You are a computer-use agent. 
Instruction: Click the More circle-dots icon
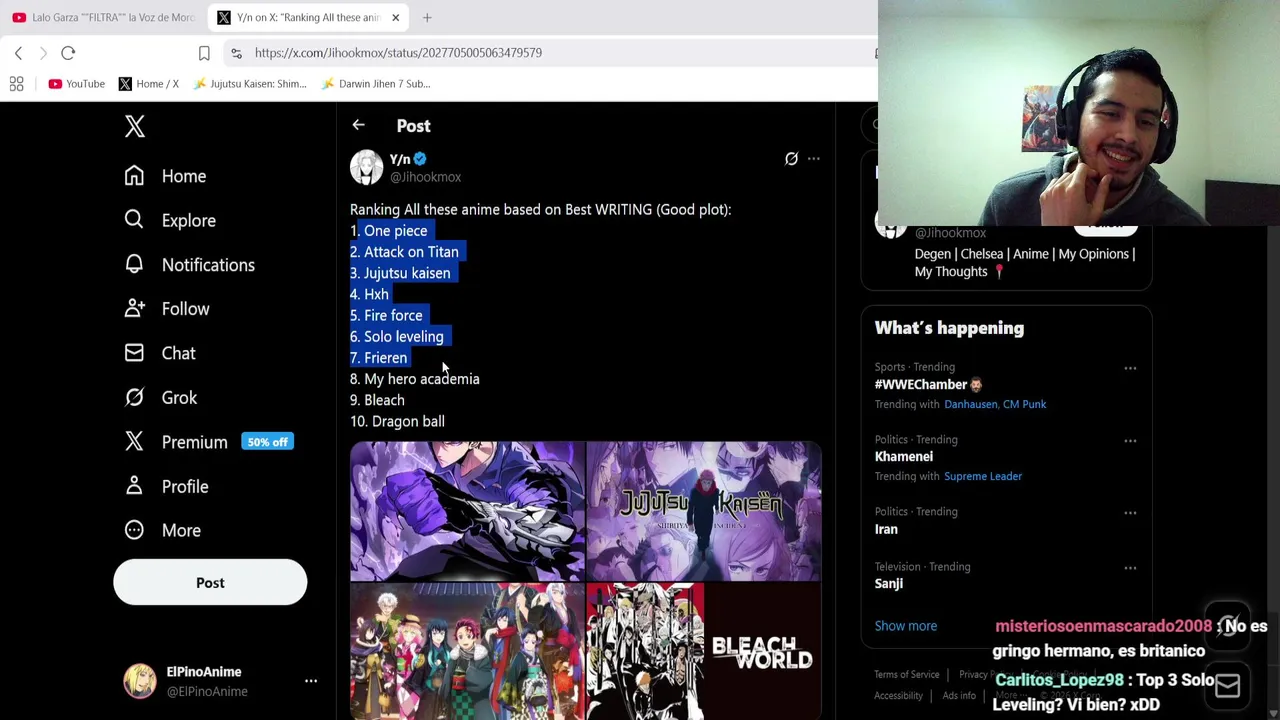click(x=134, y=530)
